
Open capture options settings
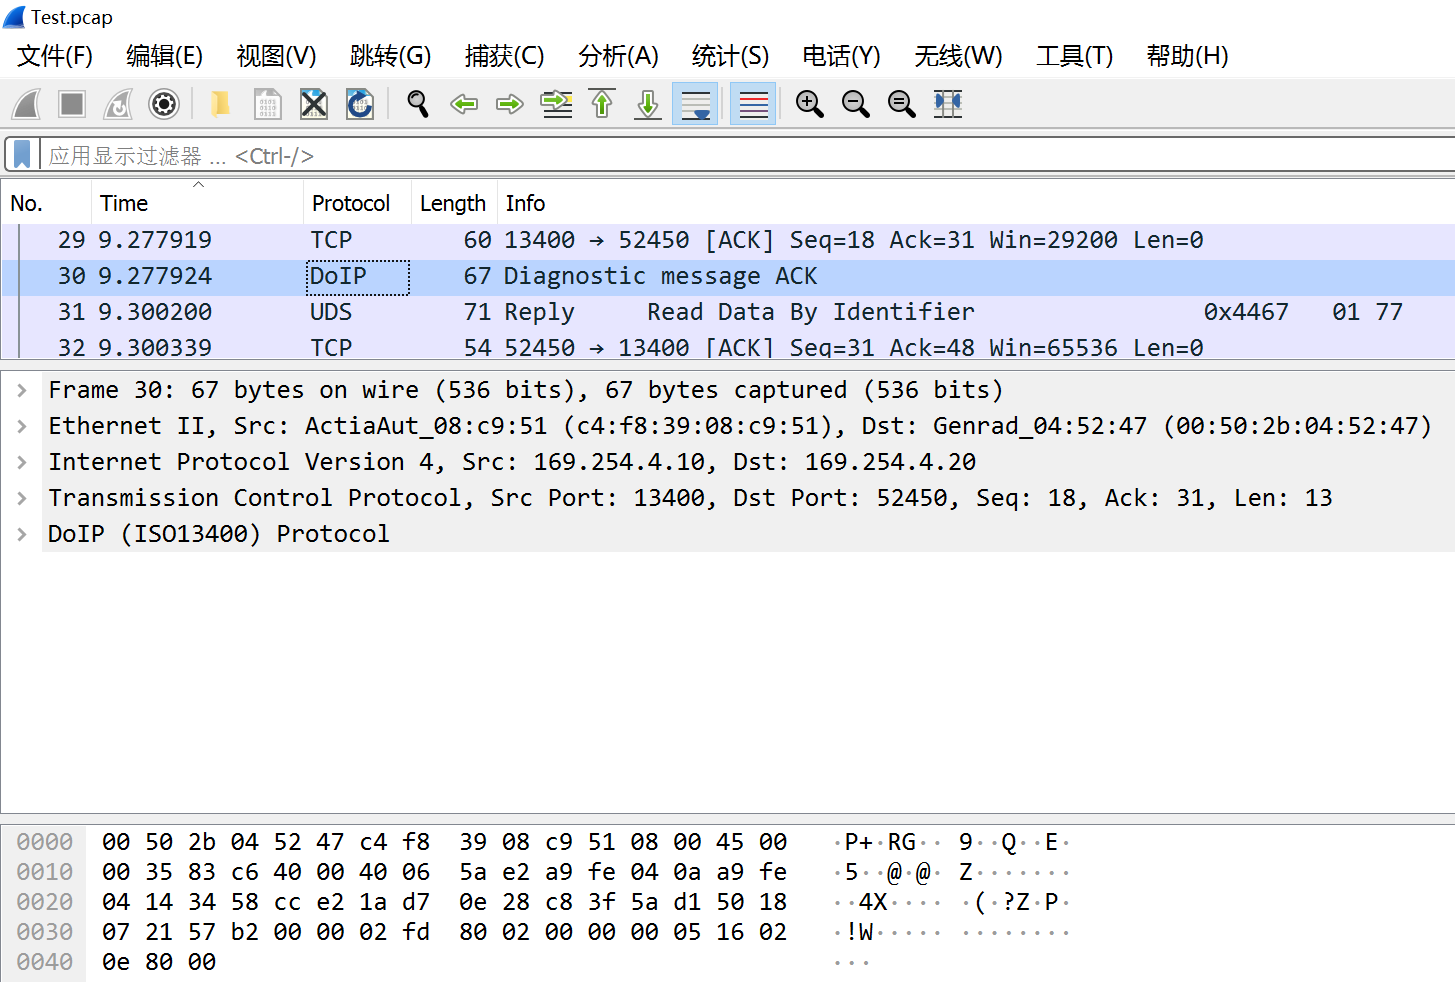[x=163, y=103]
